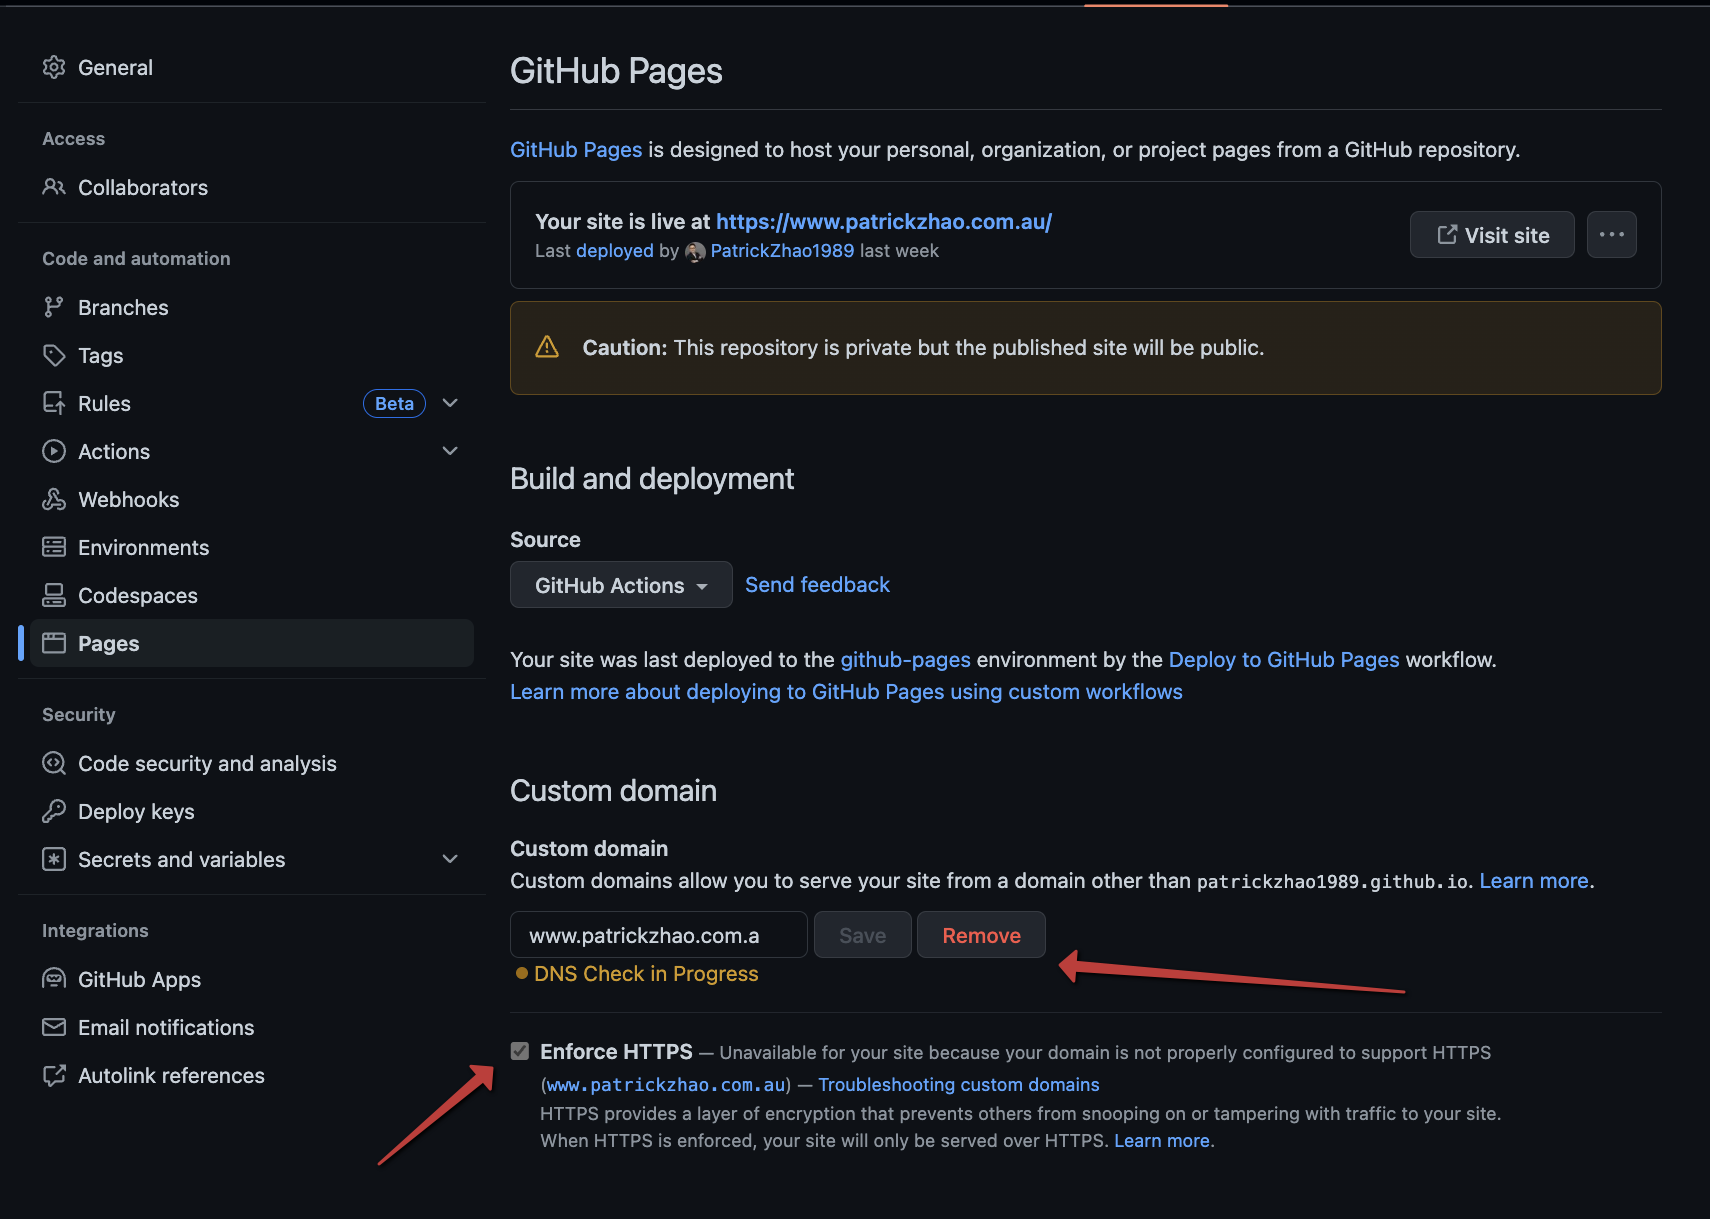
Task: Click the Deploy keys key icon
Action: [54, 811]
